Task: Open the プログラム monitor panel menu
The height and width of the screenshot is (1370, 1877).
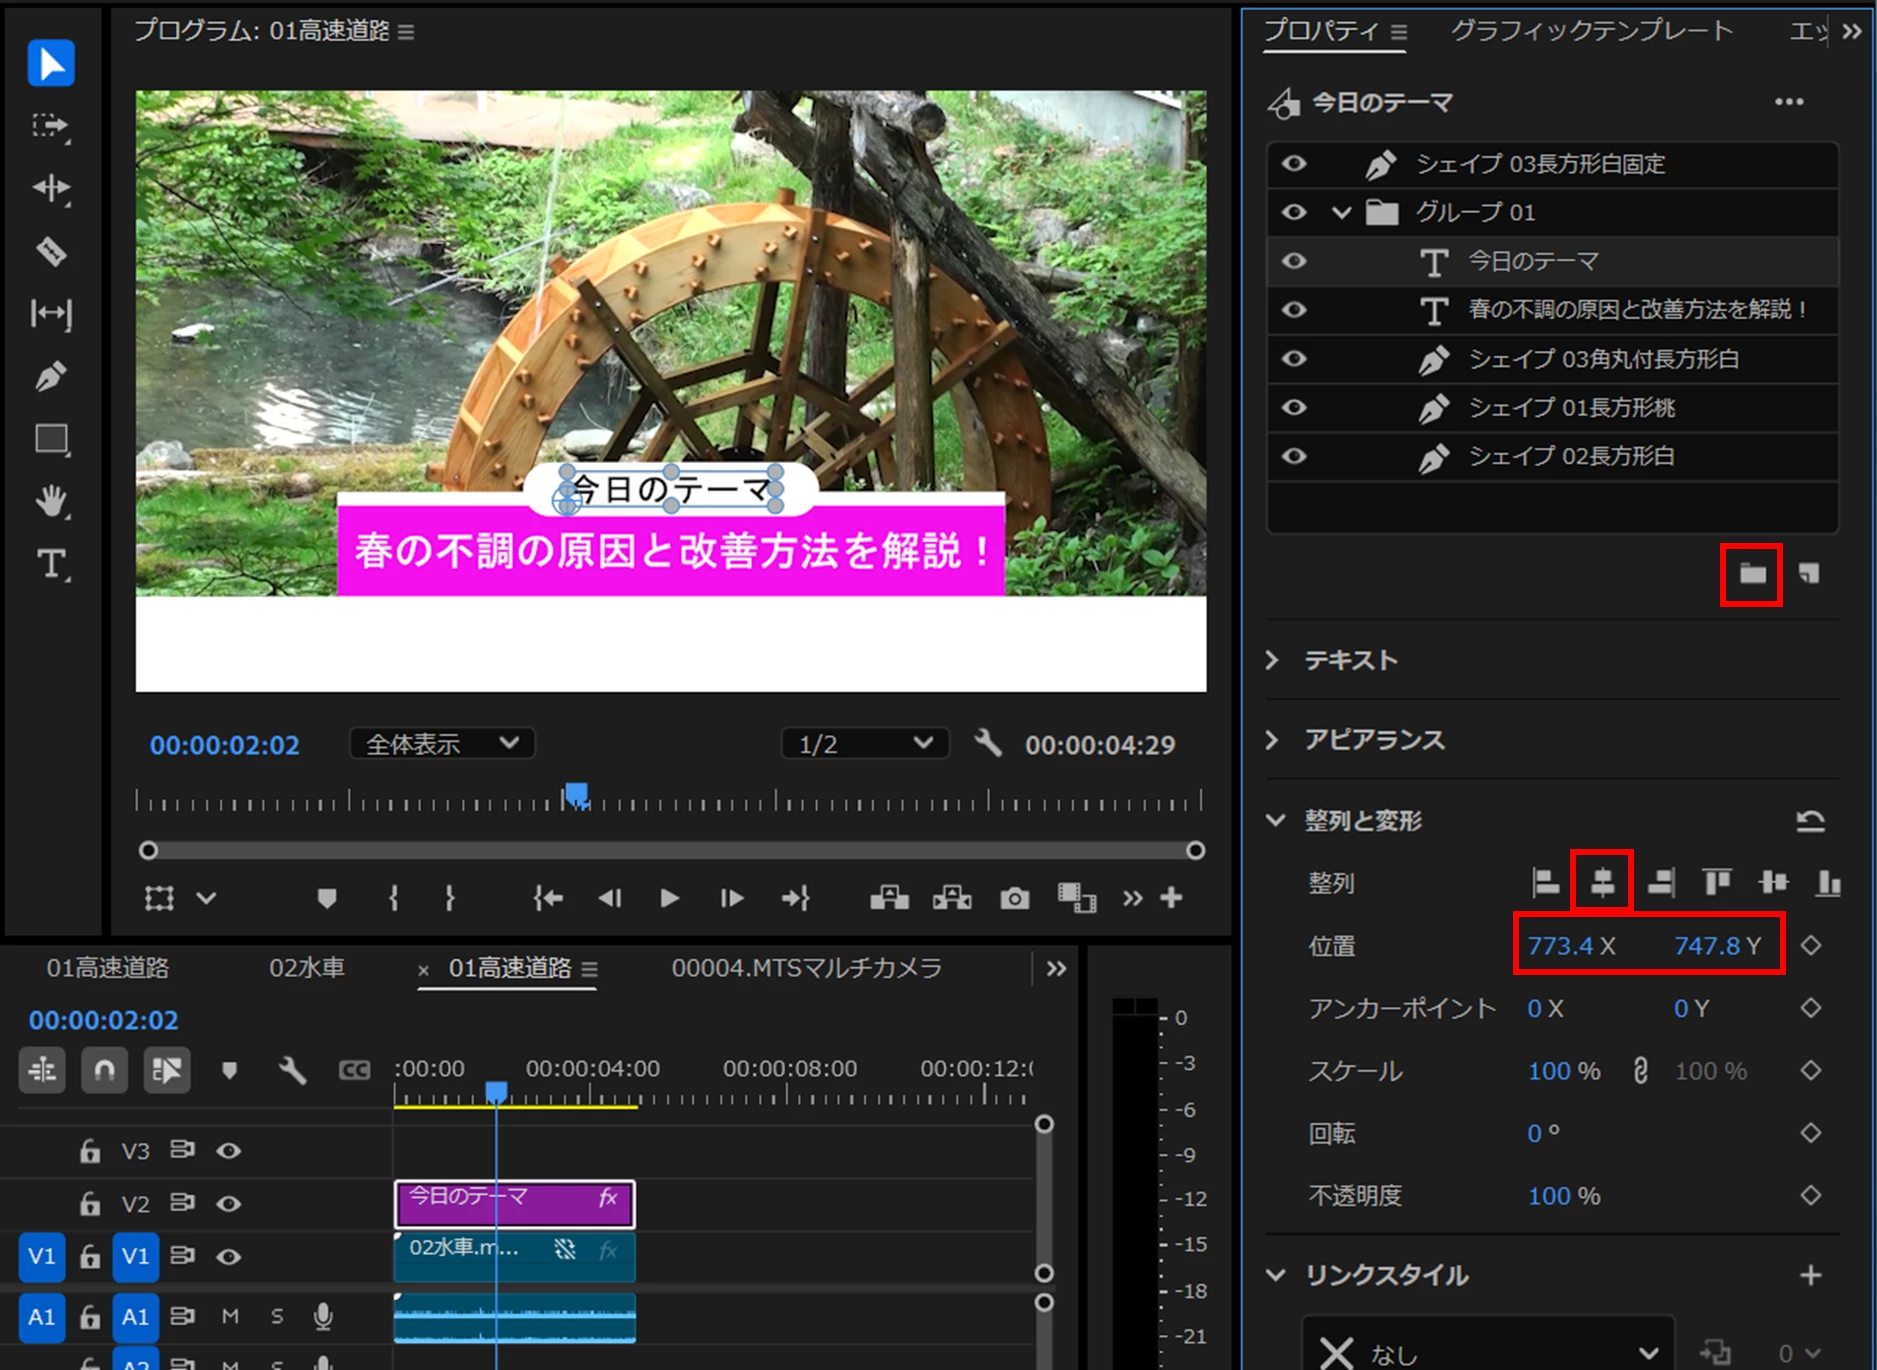Action: coord(406,32)
